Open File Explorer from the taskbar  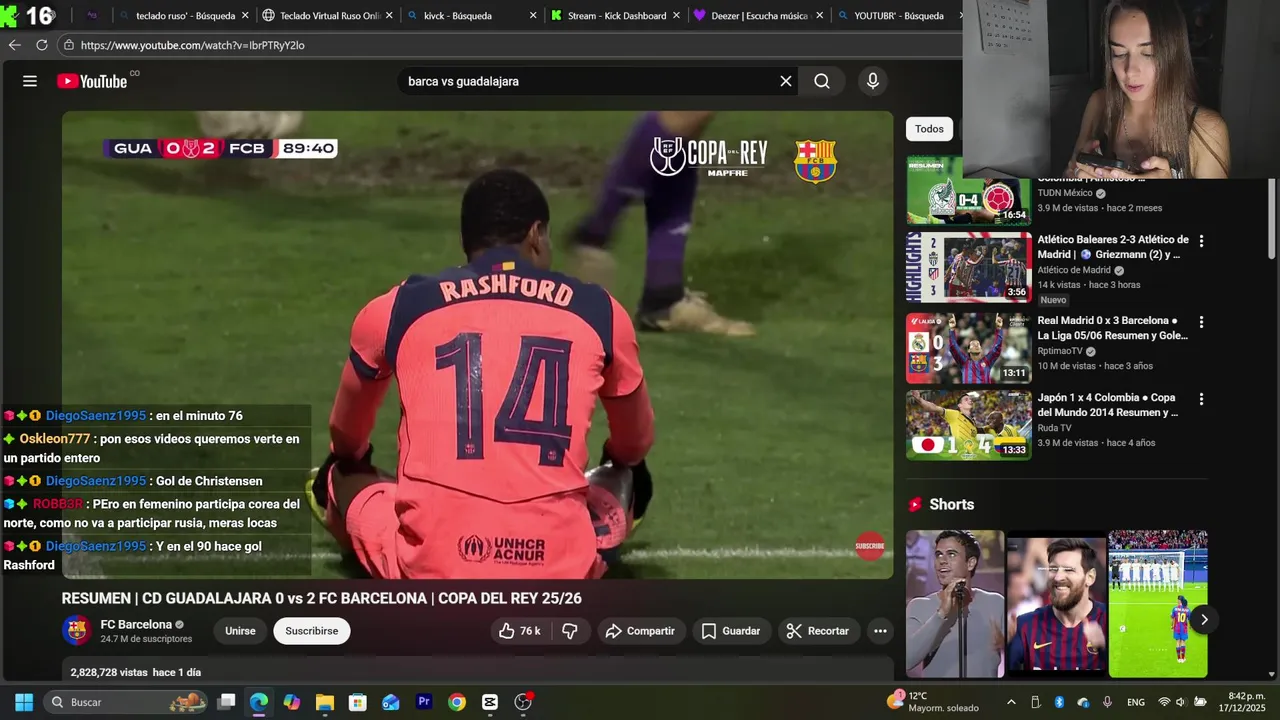pos(325,702)
